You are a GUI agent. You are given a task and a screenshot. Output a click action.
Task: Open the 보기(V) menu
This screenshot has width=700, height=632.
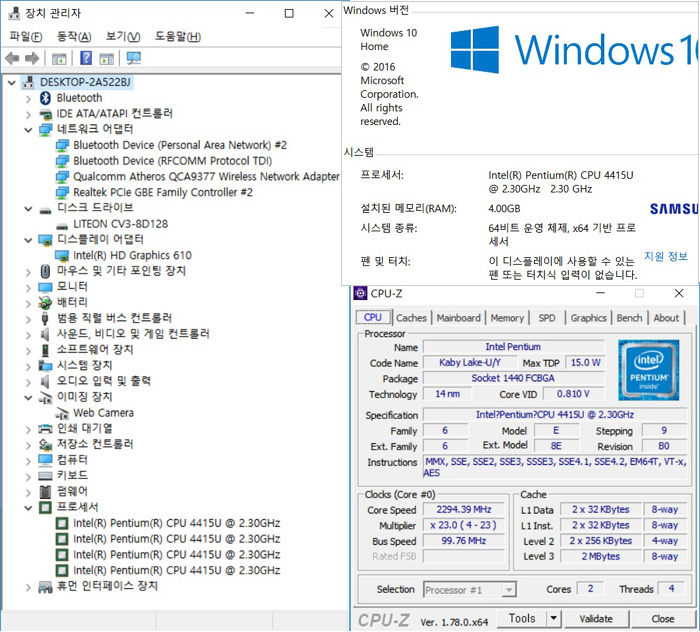pyautogui.click(x=123, y=36)
